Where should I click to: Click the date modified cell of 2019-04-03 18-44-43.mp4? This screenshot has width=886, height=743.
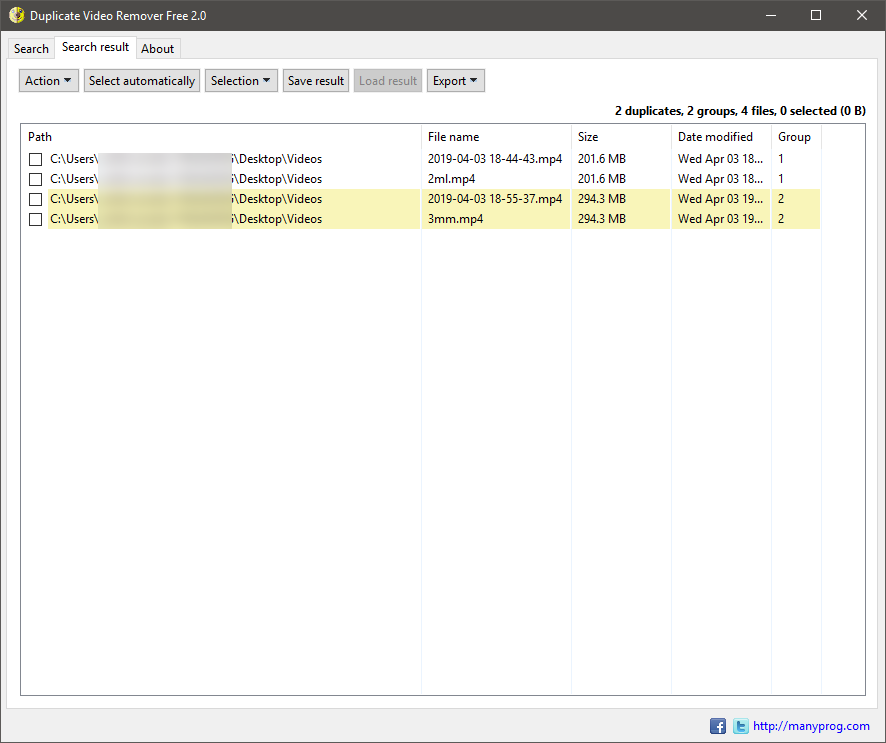[x=720, y=159]
